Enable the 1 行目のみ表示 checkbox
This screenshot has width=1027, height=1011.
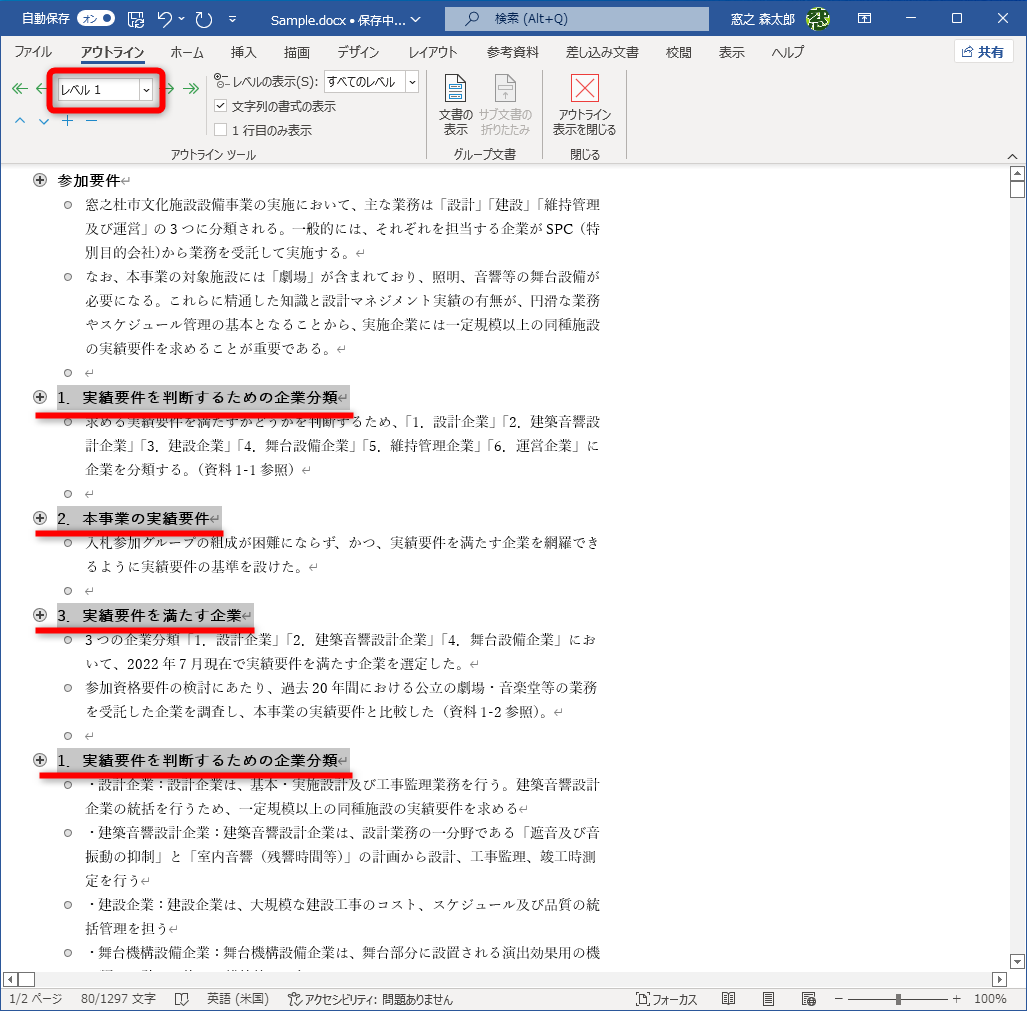(x=222, y=128)
